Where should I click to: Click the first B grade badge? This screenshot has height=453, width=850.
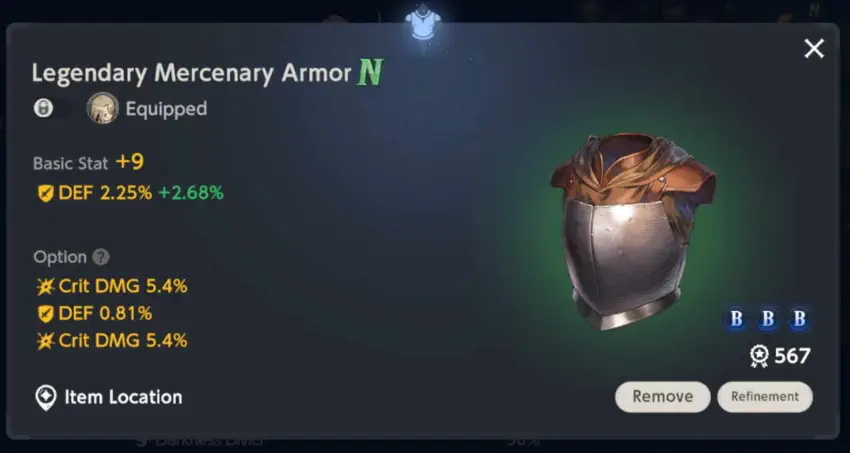point(736,319)
